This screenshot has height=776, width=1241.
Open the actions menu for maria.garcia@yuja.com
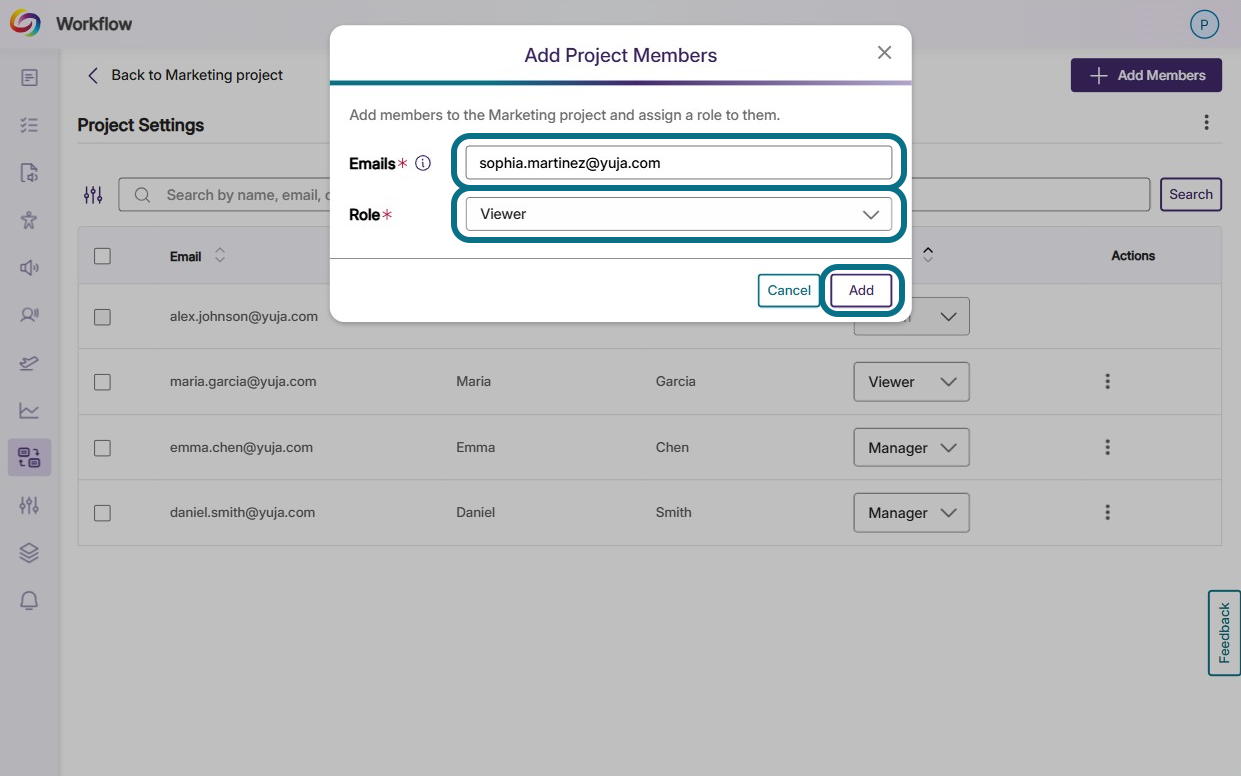point(1107,381)
